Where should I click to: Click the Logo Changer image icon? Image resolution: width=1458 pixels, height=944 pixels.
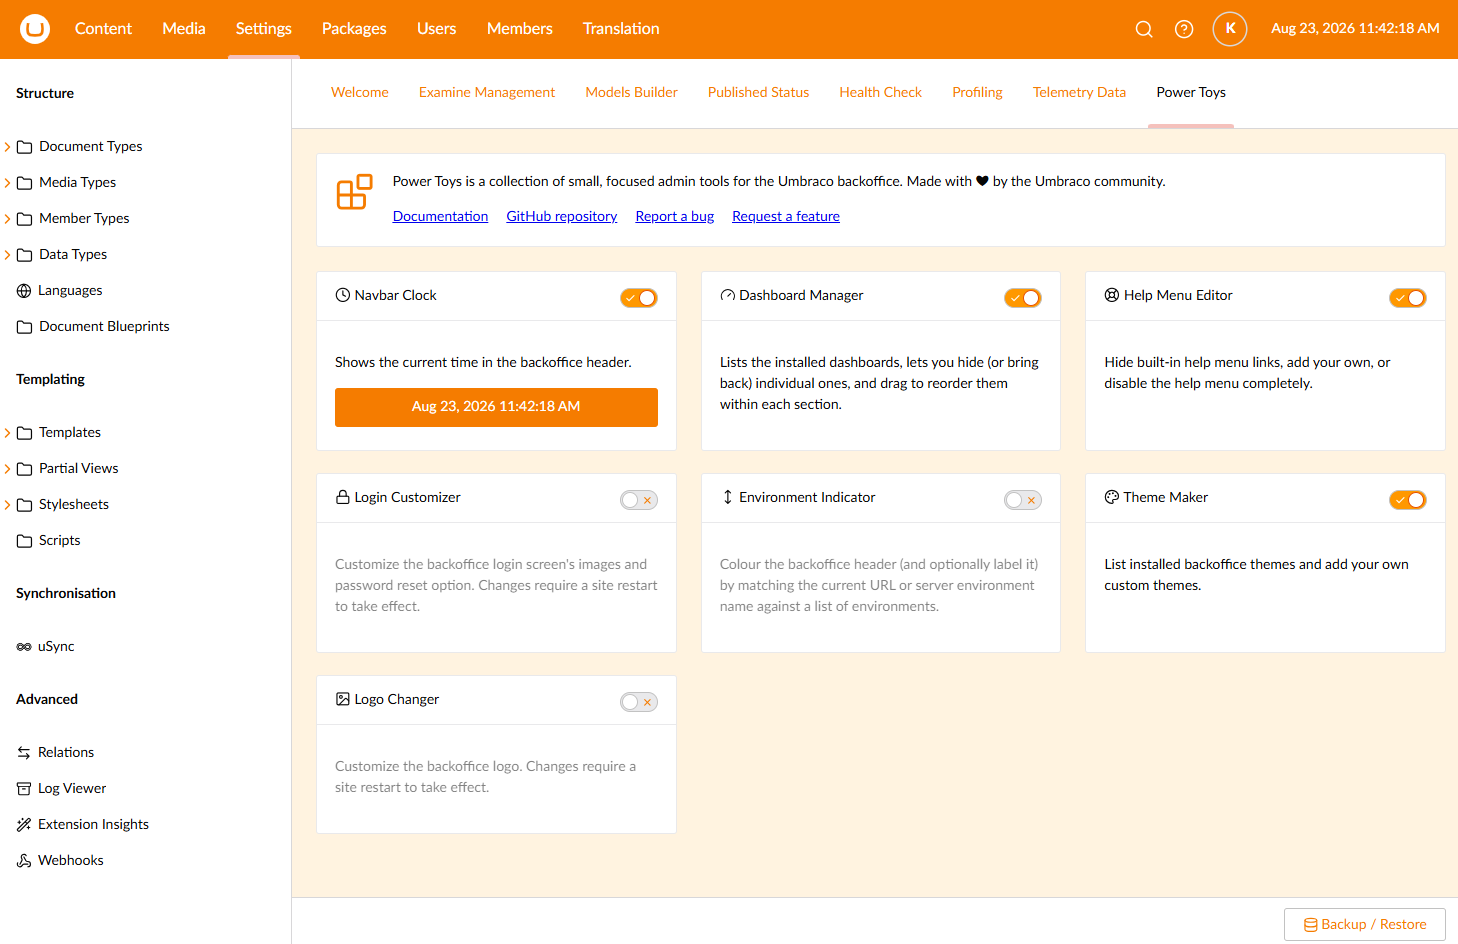[x=343, y=699]
